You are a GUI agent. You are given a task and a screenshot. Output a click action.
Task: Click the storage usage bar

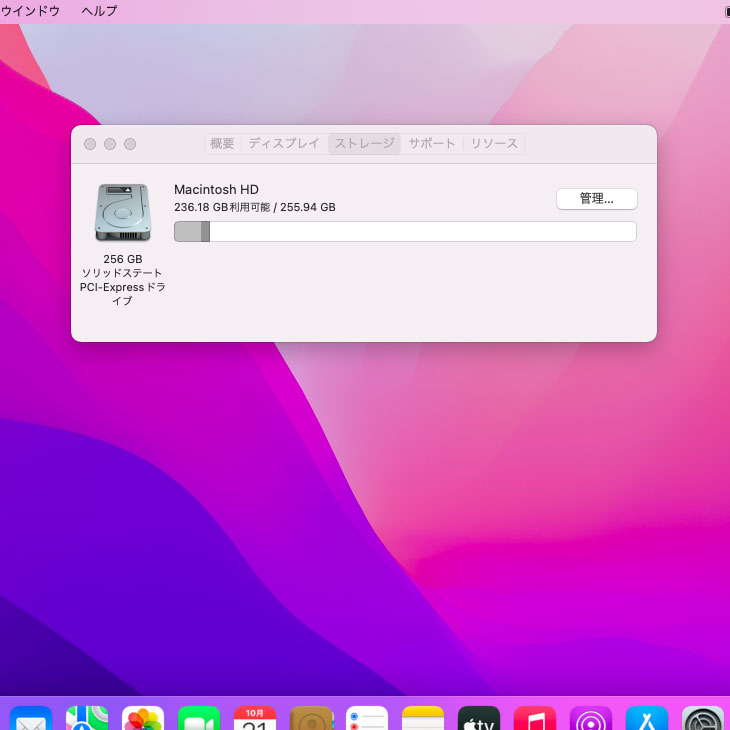click(x=405, y=231)
